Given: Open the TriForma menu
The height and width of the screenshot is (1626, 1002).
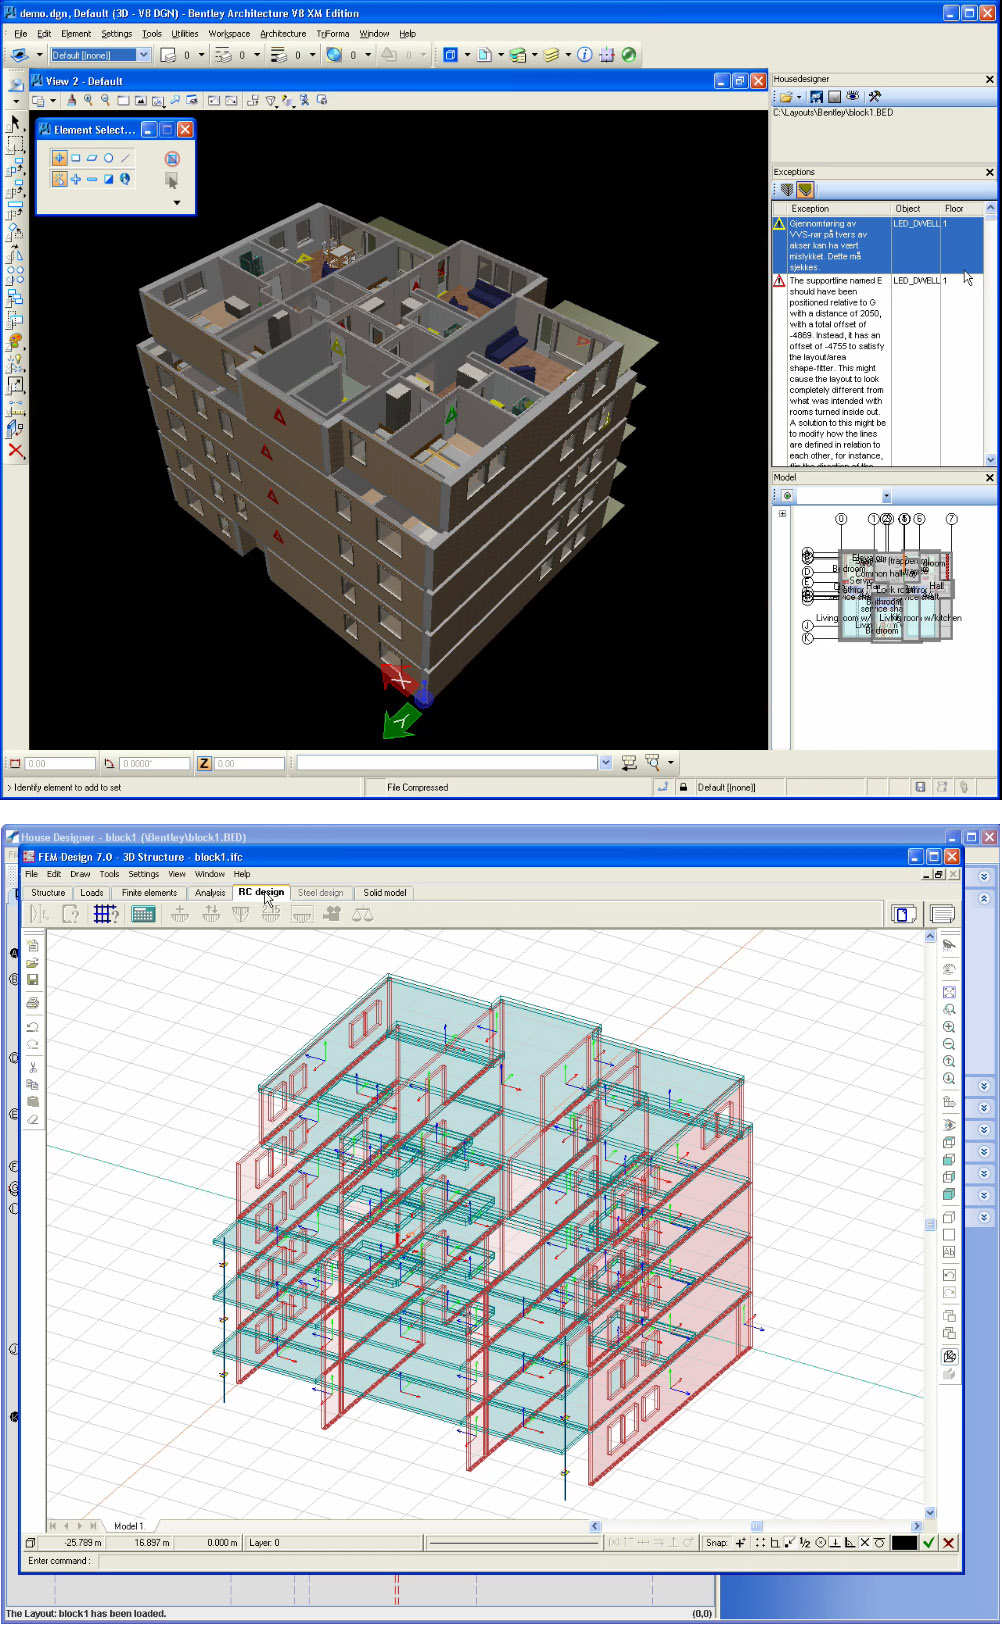Looking at the screenshot, I should coord(333,33).
